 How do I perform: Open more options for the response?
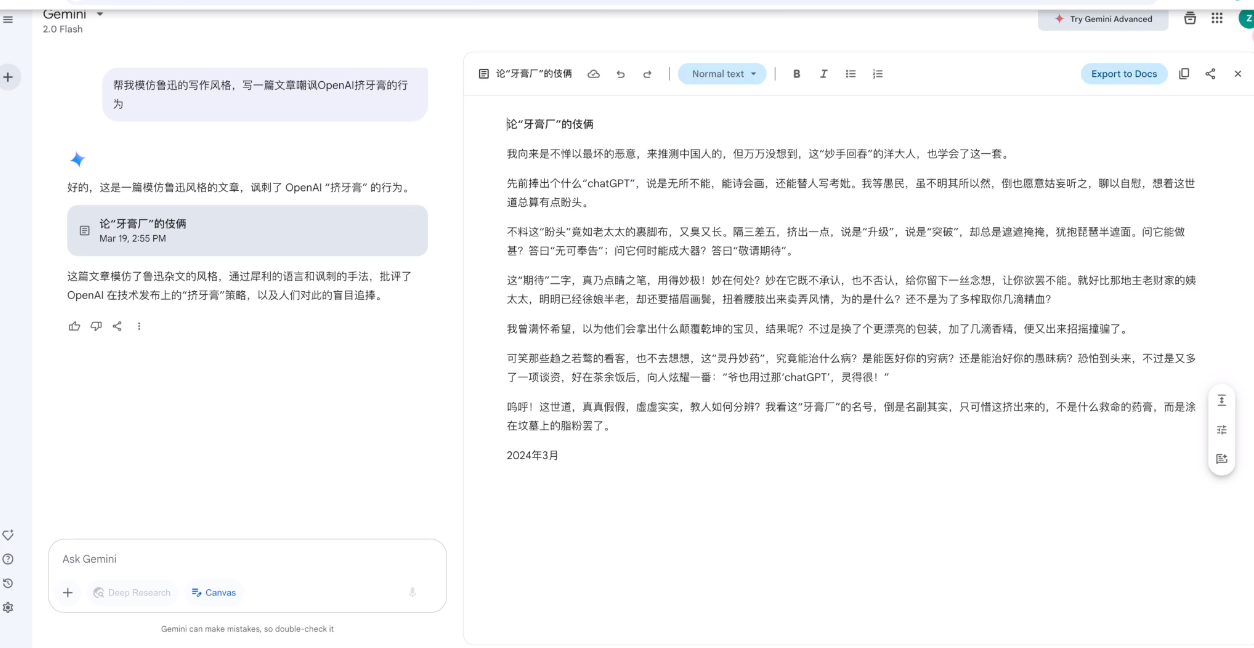tap(139, 326)
